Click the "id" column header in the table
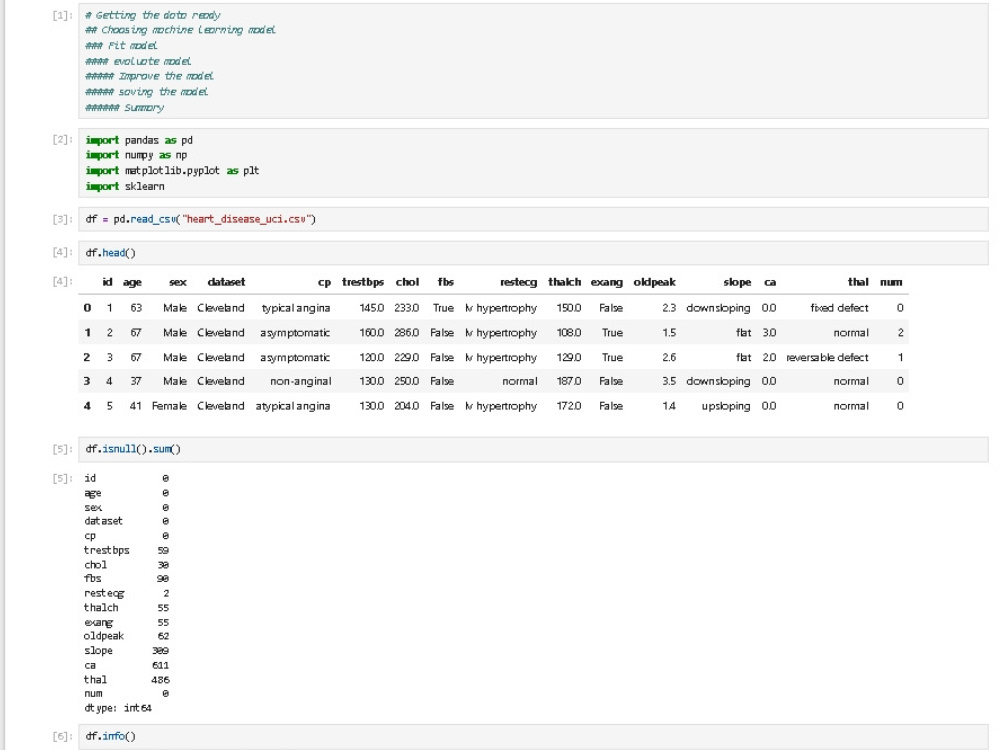Viewport: 1000px width, 750px height. click(x=107, y=282)
